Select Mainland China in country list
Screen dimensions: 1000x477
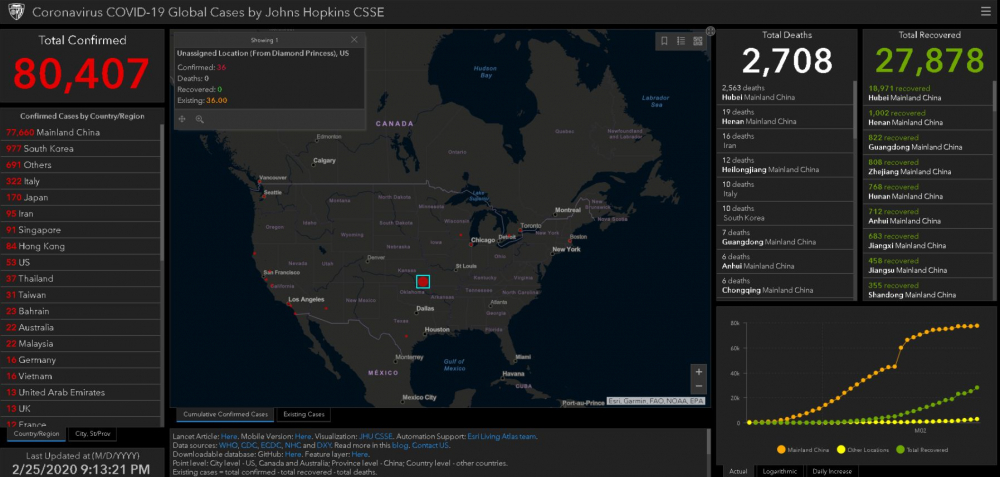pos(80,133)
